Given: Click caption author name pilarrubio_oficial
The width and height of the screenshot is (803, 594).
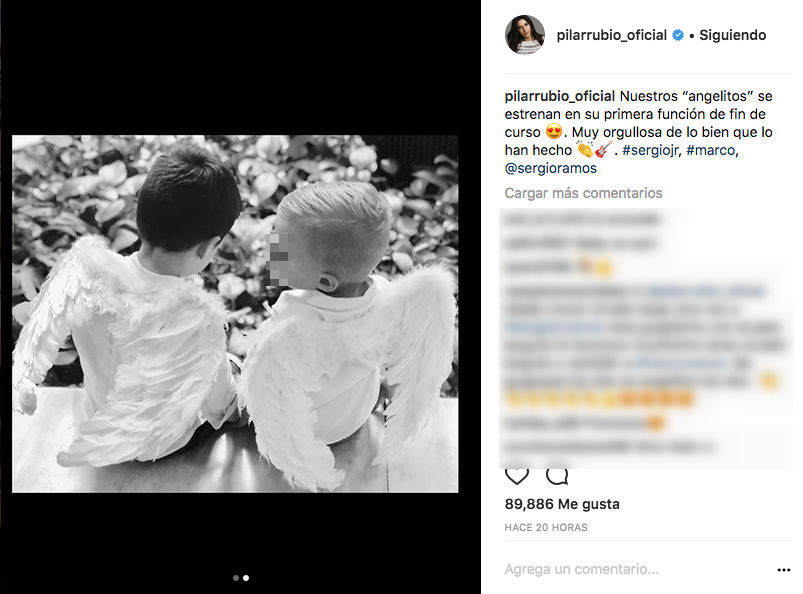Looking at the screenshot, I should click(x=560, y=96).
